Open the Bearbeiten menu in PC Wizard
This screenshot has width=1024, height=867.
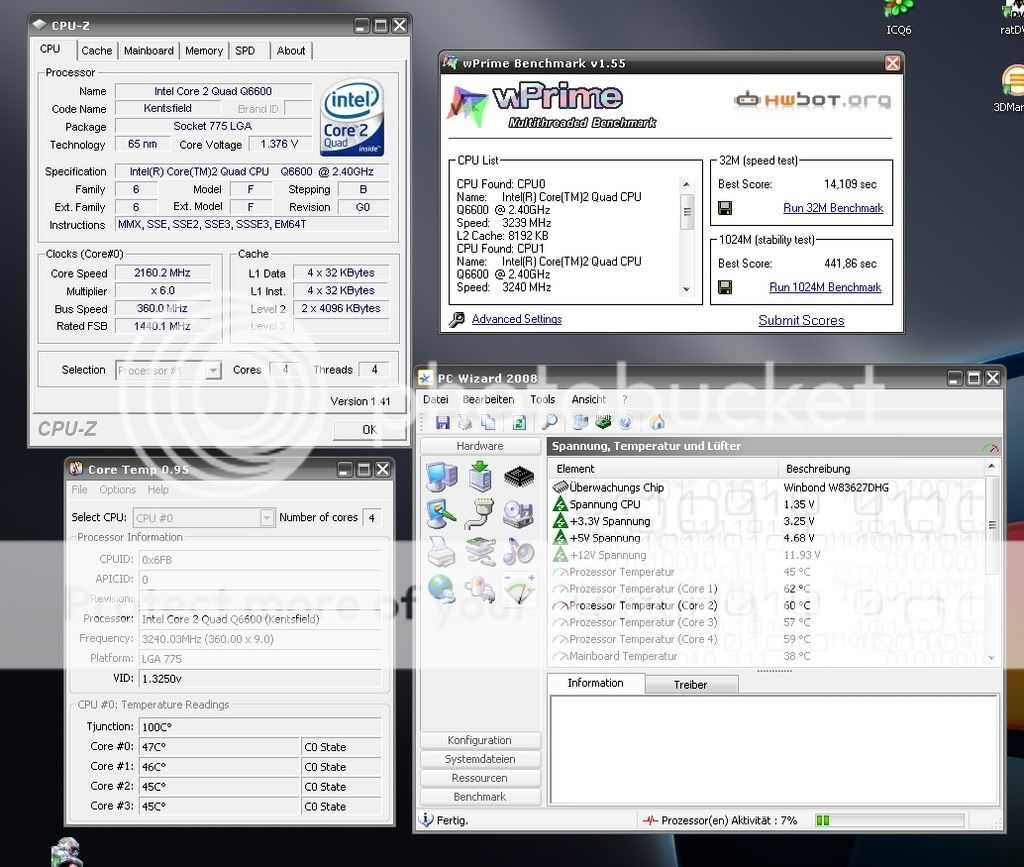488,400
